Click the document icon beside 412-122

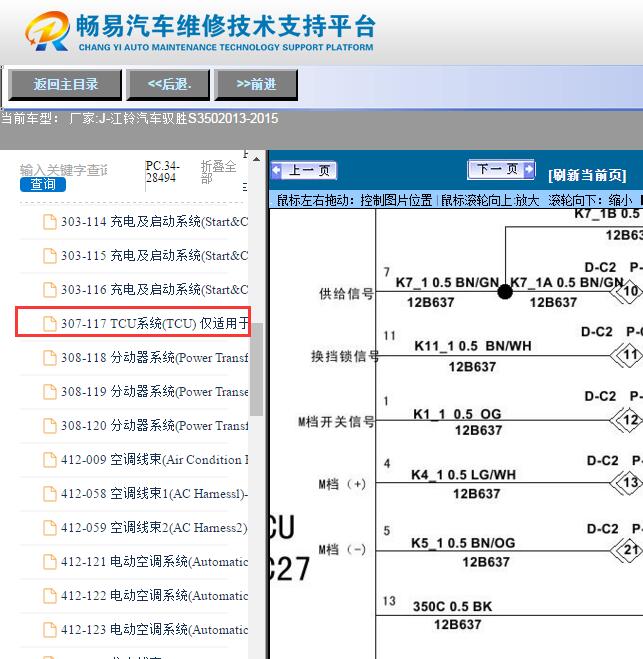pyautogui.click(x=50, y=596)
